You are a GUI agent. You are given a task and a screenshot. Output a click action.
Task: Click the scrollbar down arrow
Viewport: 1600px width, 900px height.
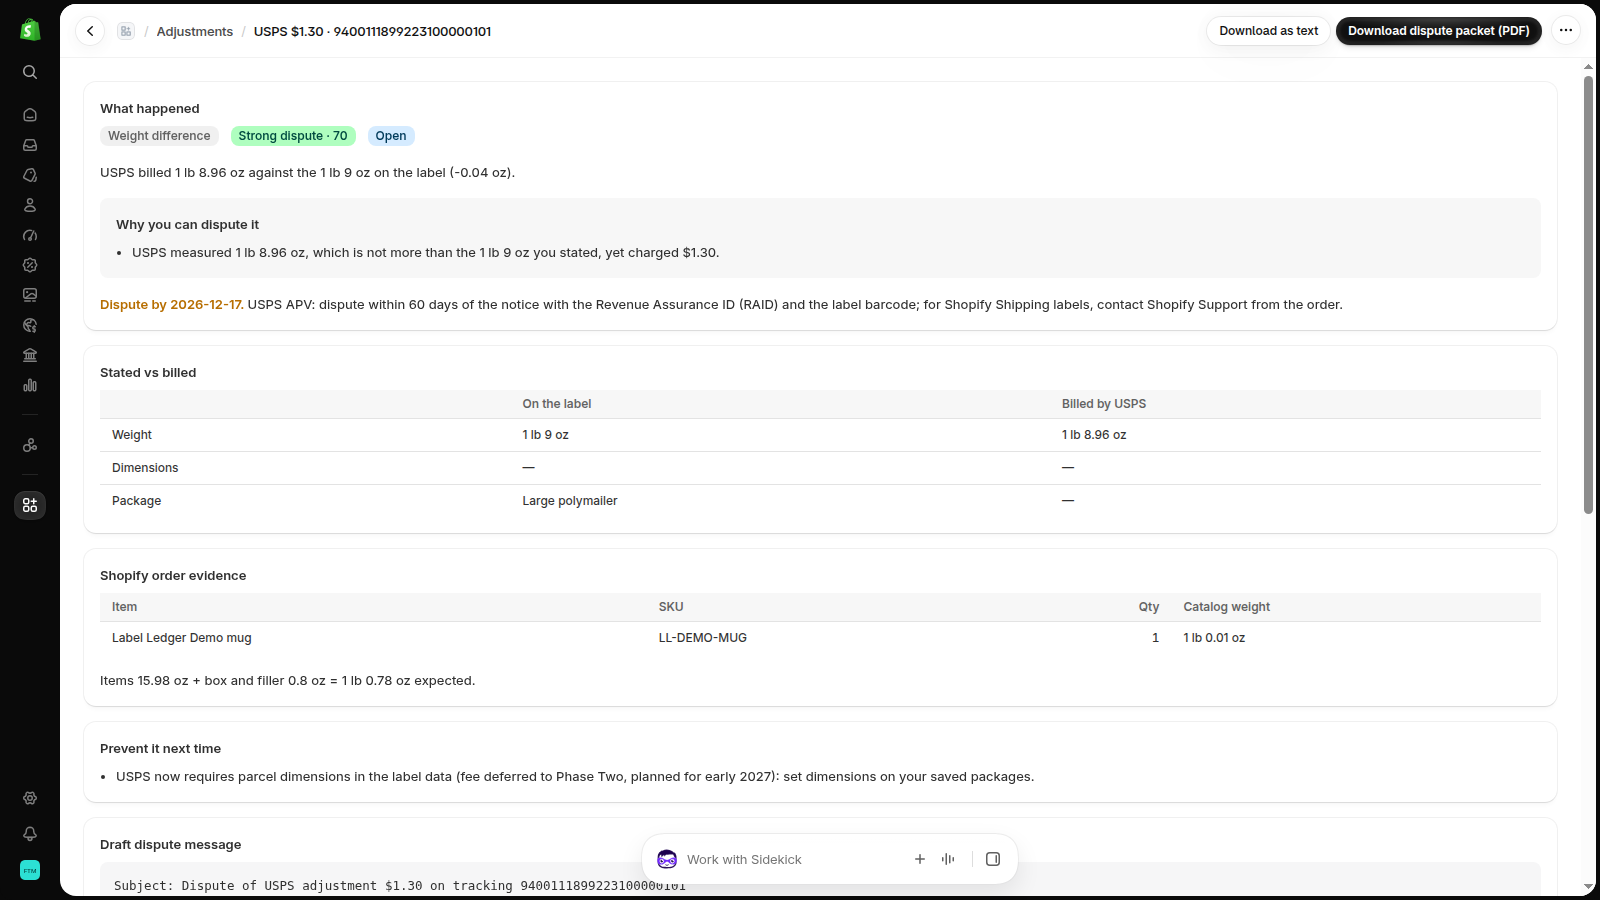(x=1588, y=887)
